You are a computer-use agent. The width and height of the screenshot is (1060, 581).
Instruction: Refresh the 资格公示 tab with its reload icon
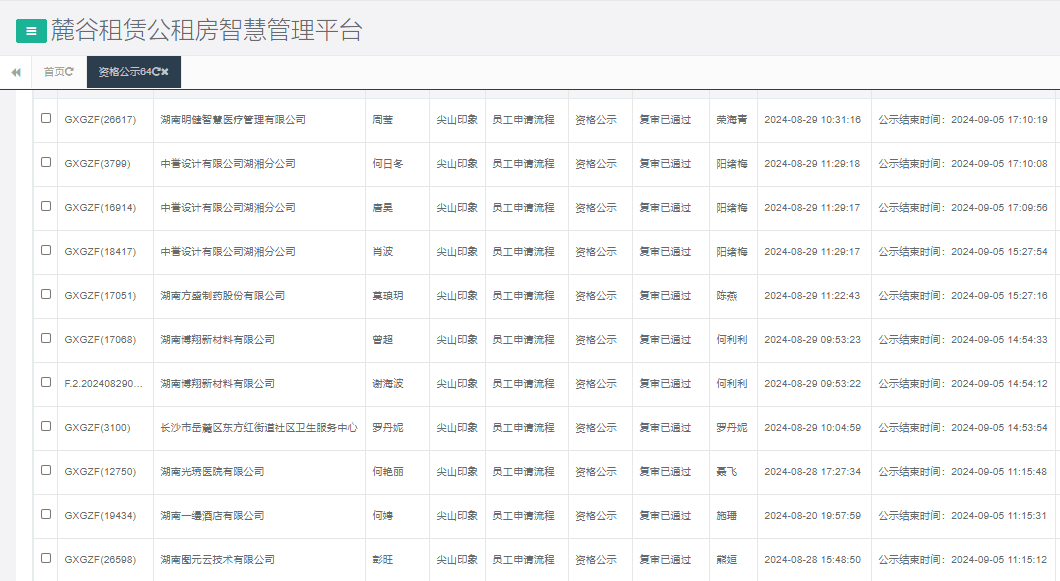(156, 71)
